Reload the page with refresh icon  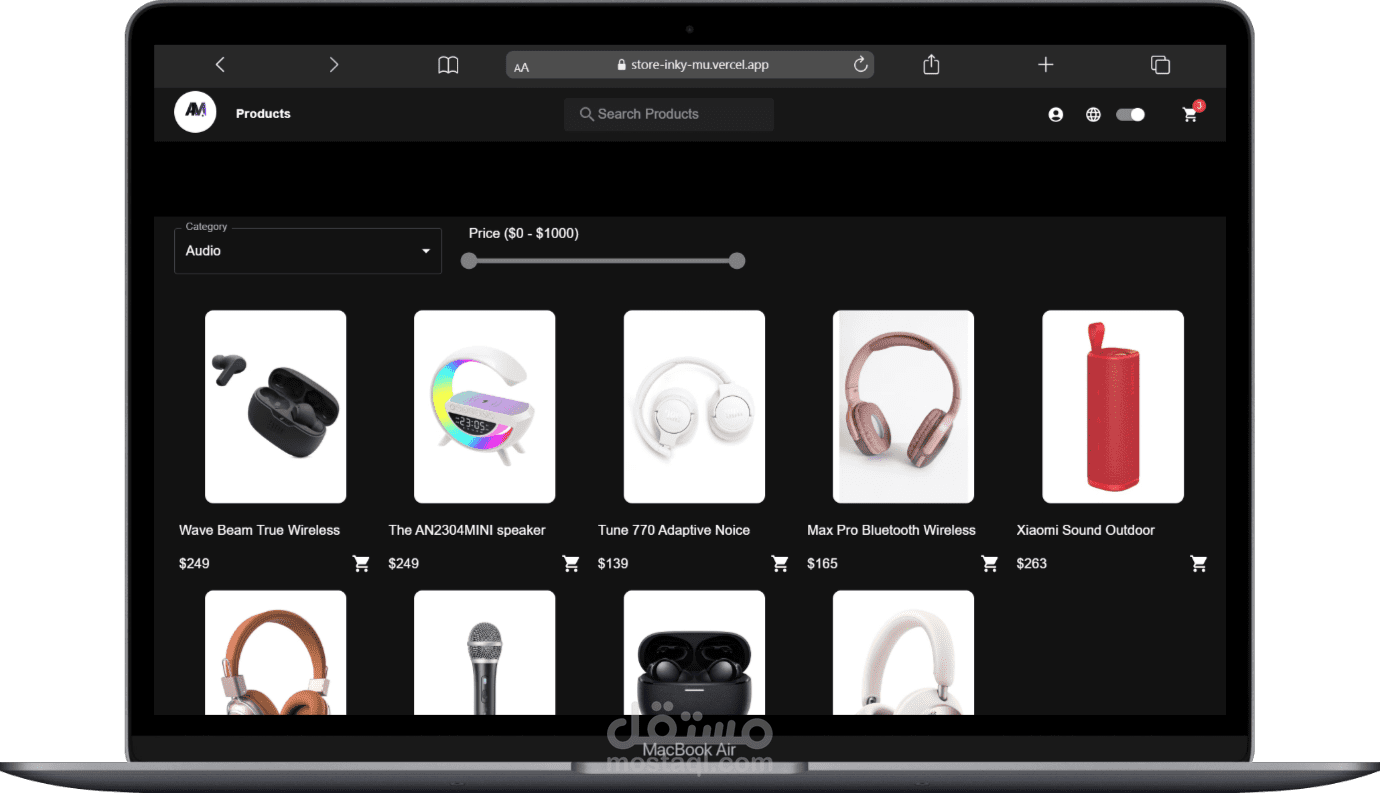[x=860, y=65]
